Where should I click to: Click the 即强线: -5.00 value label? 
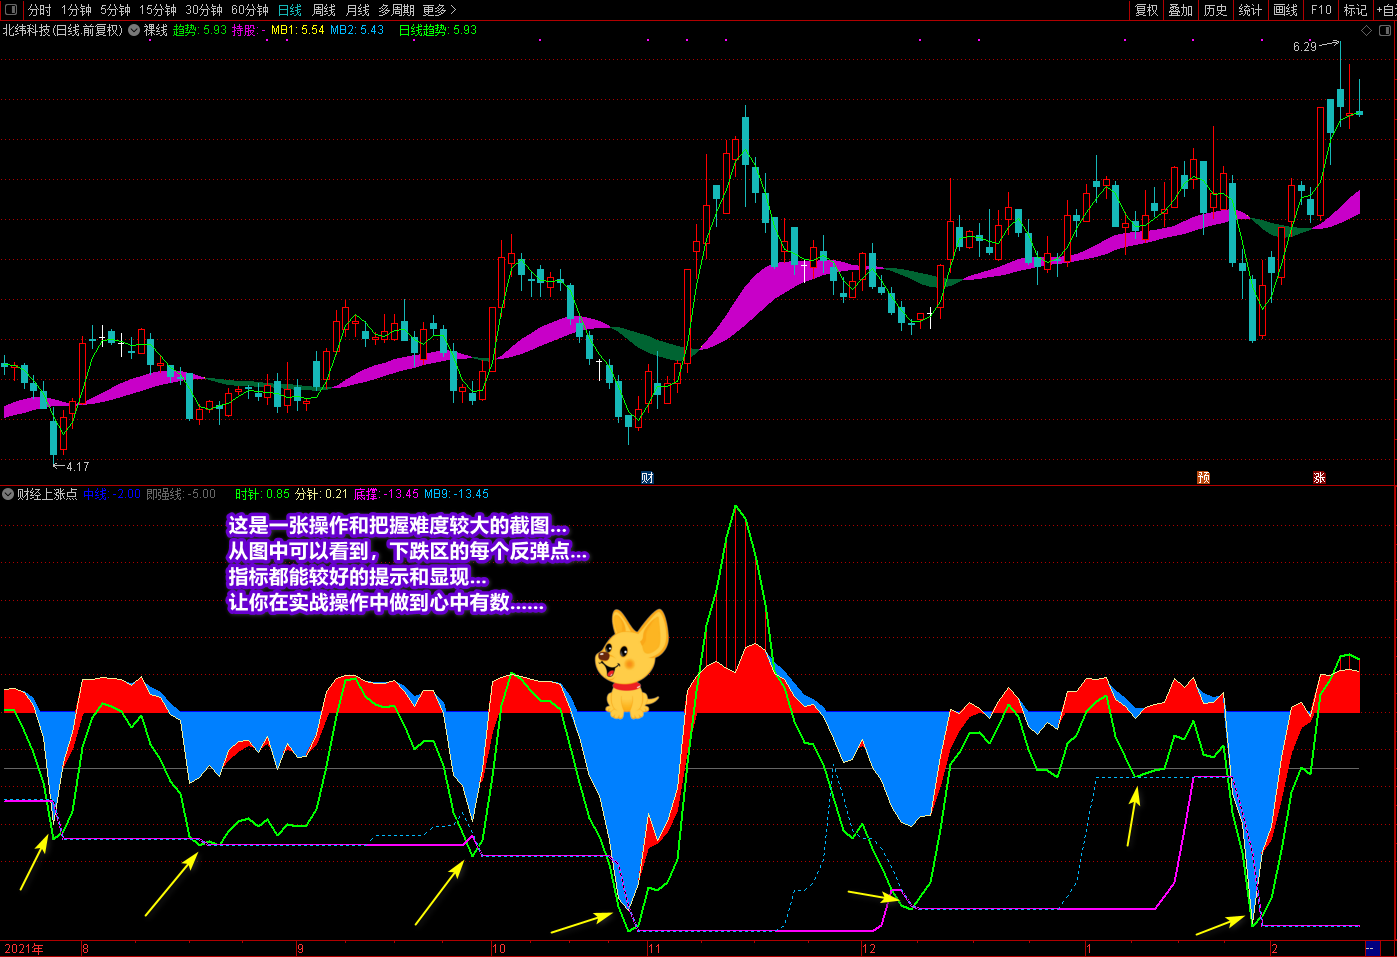click(x=181, y=494)
